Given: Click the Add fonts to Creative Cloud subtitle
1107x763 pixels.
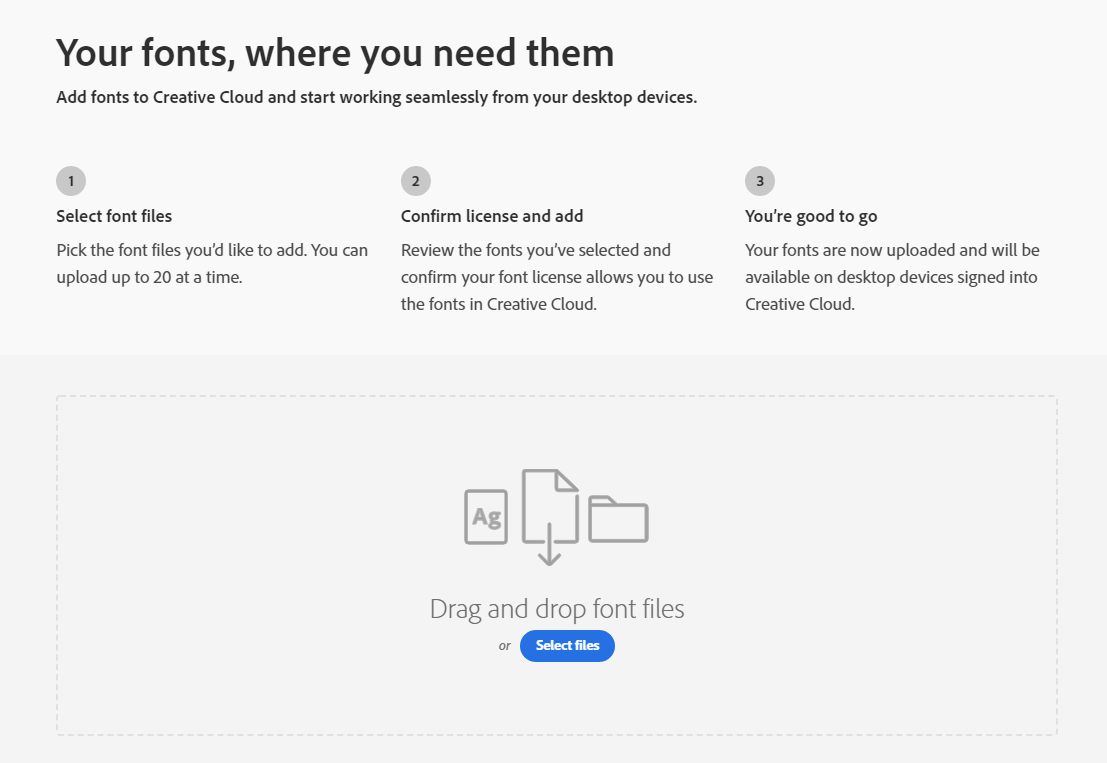Looking at the screenshot, I should (x=377, y=97).
